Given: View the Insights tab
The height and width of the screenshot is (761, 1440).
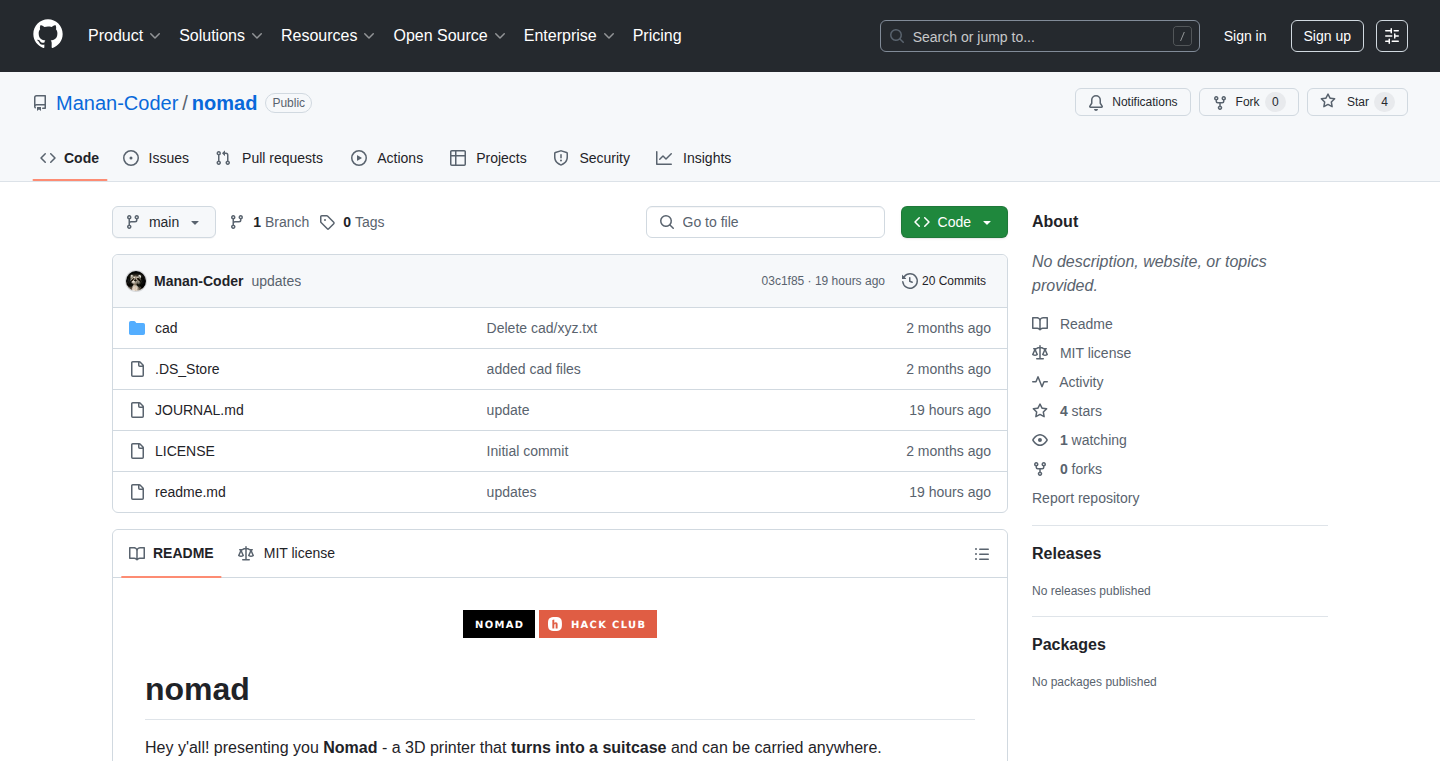Looking at the screenshot, I should pyautogui.click(x=693, y=158).
